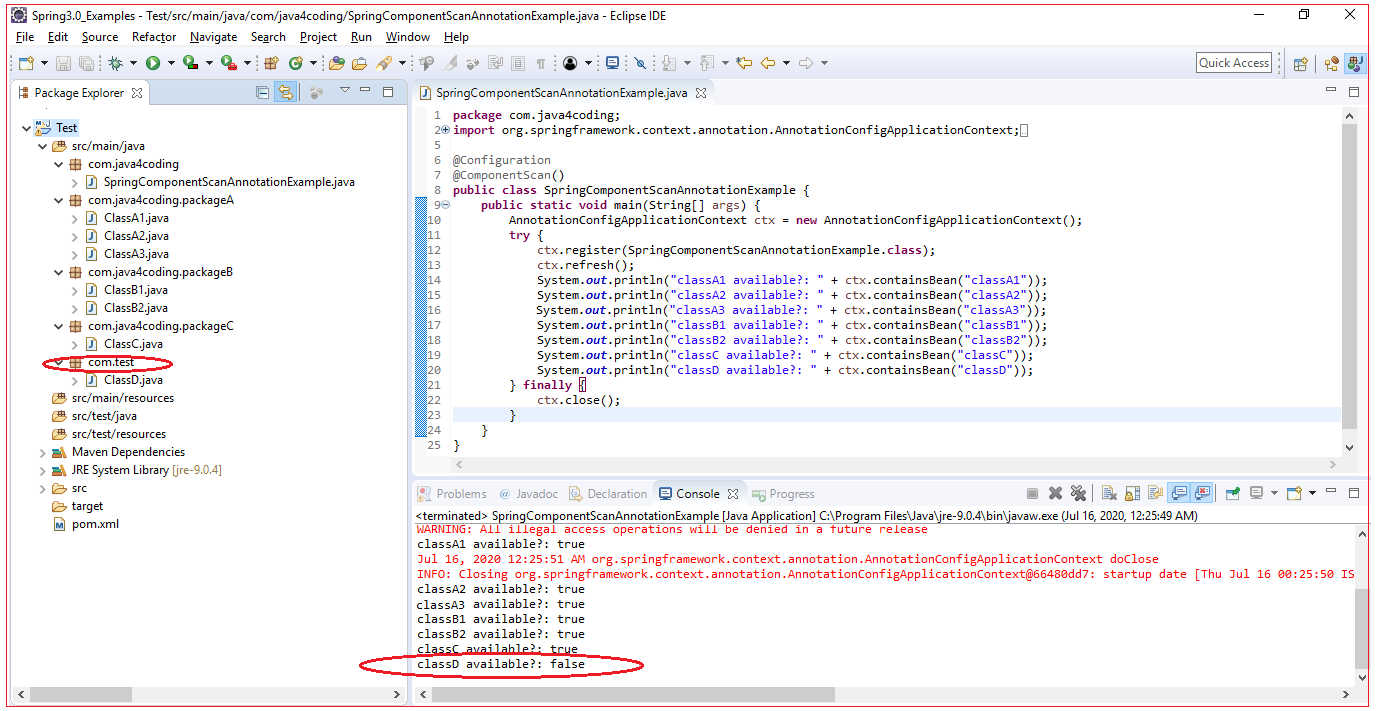Switch to the Problems tab
This screenshot has width=1377, height=711.
(x=453, y=493)
